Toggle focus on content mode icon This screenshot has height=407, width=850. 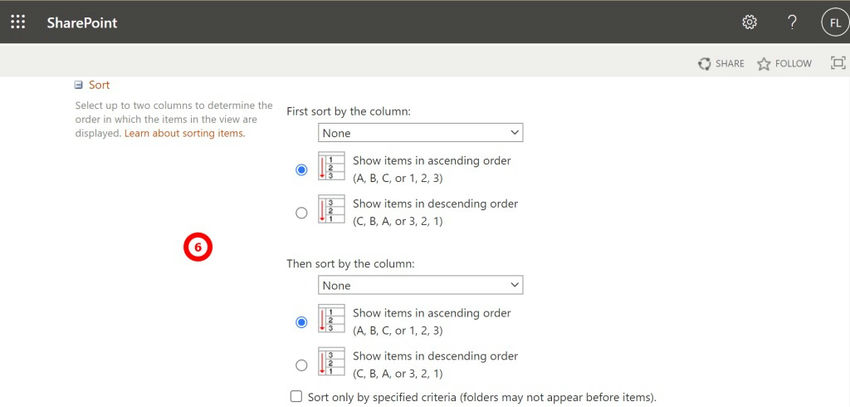(838, 63)
